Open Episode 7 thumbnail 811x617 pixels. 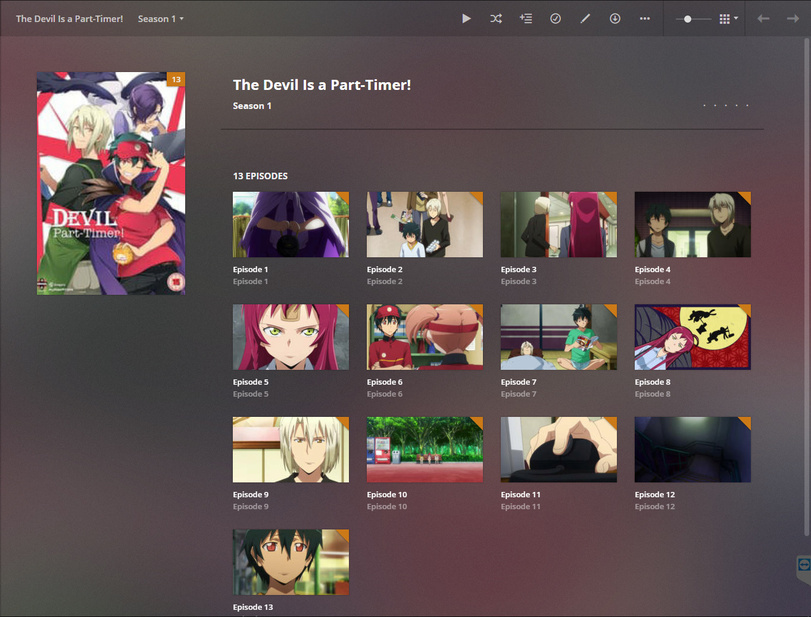559,337
